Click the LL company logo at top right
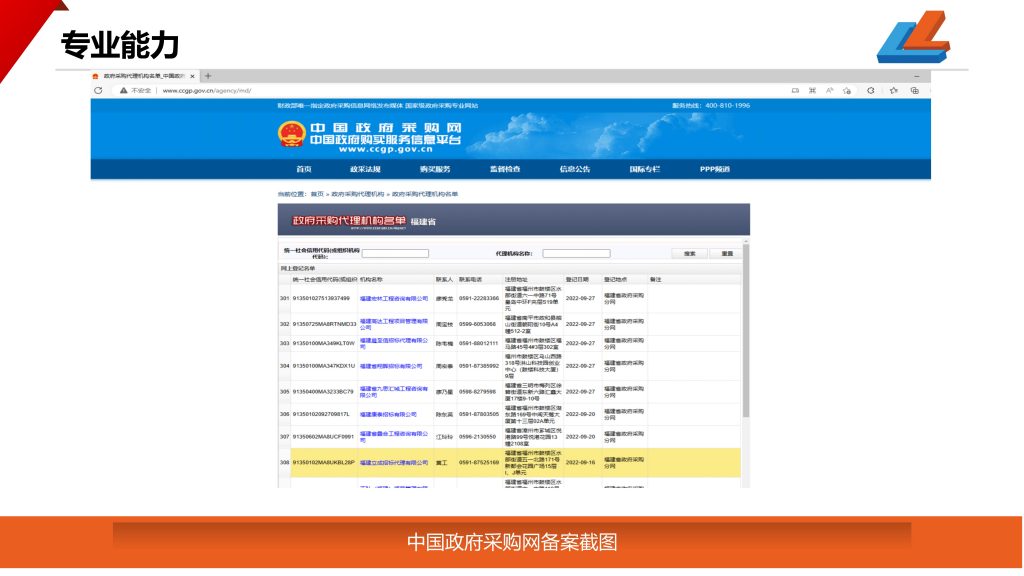The width and height of the screenshot is (1024, 576). (x=912, y=37)
